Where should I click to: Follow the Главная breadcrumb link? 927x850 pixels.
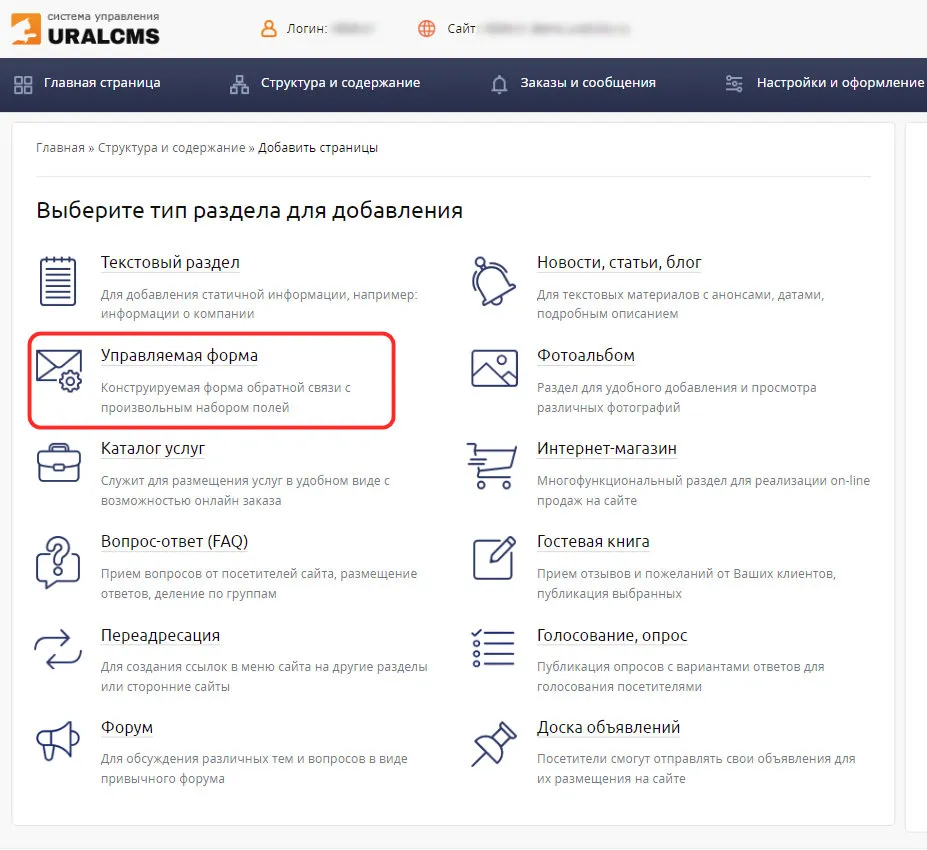click(x=60, y=148)
